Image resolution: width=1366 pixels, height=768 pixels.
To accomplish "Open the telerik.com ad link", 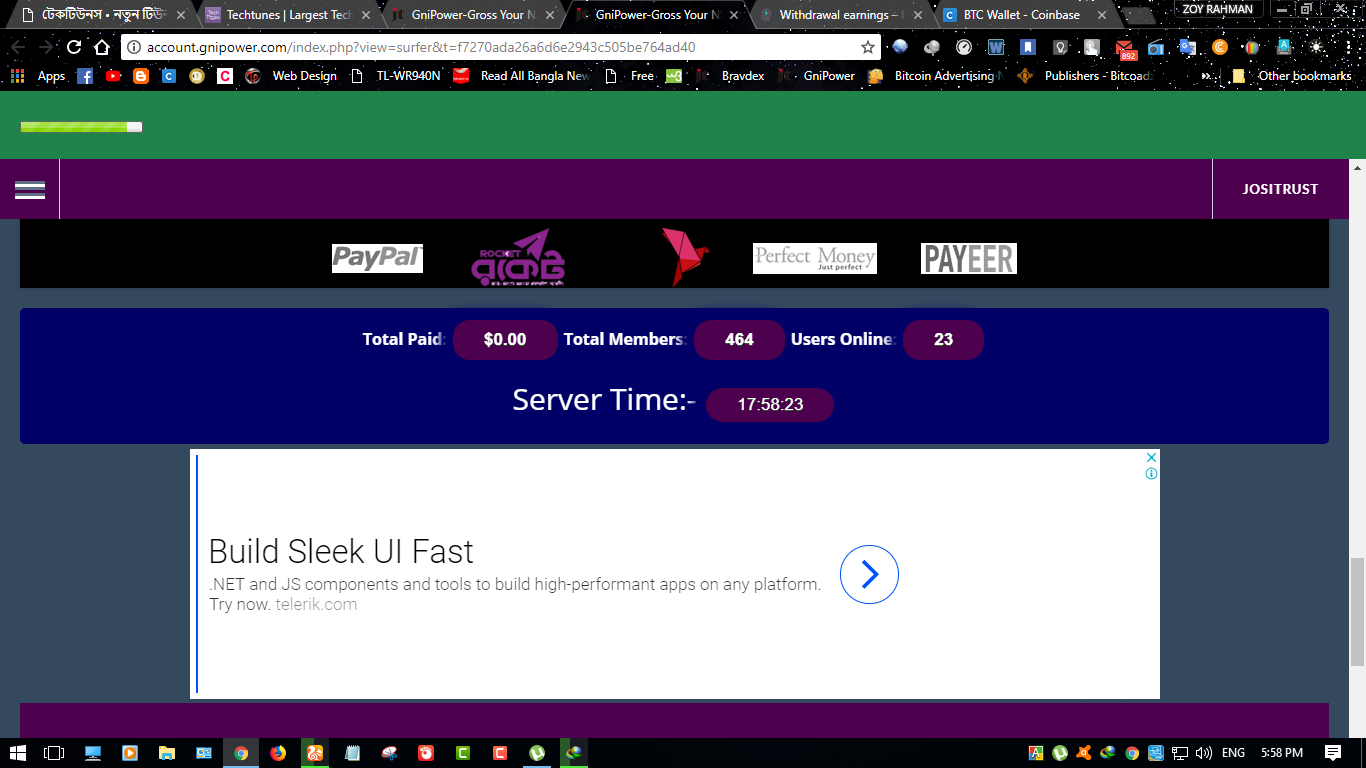I will click(316, 604).
